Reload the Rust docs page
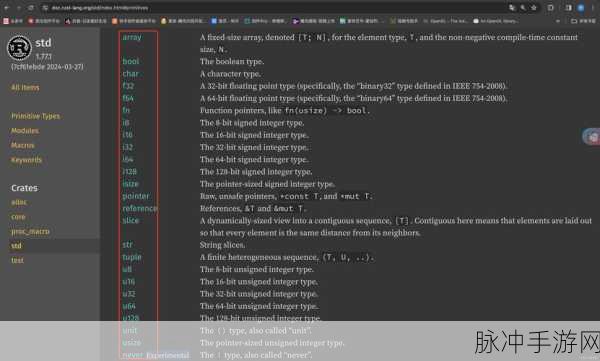600x361 pixels. click(x=31, y=8)
